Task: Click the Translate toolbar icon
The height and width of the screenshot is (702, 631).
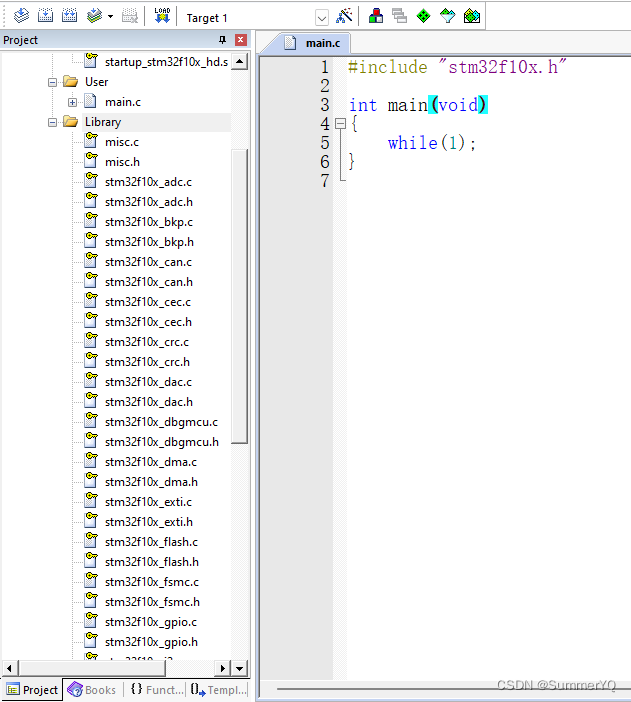Action: pos(21,16)
